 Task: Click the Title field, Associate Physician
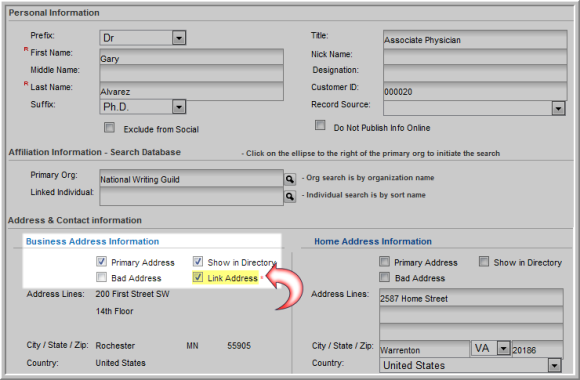pos(475,40)
